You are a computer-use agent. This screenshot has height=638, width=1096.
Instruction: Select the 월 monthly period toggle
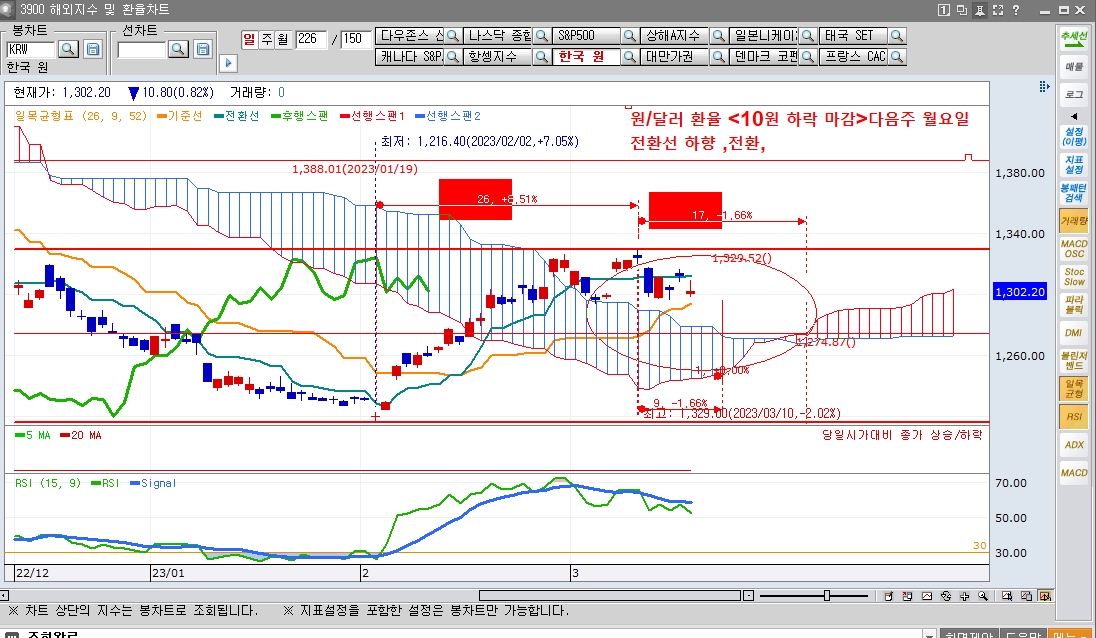pyautogui.click(x=282, y=39)
